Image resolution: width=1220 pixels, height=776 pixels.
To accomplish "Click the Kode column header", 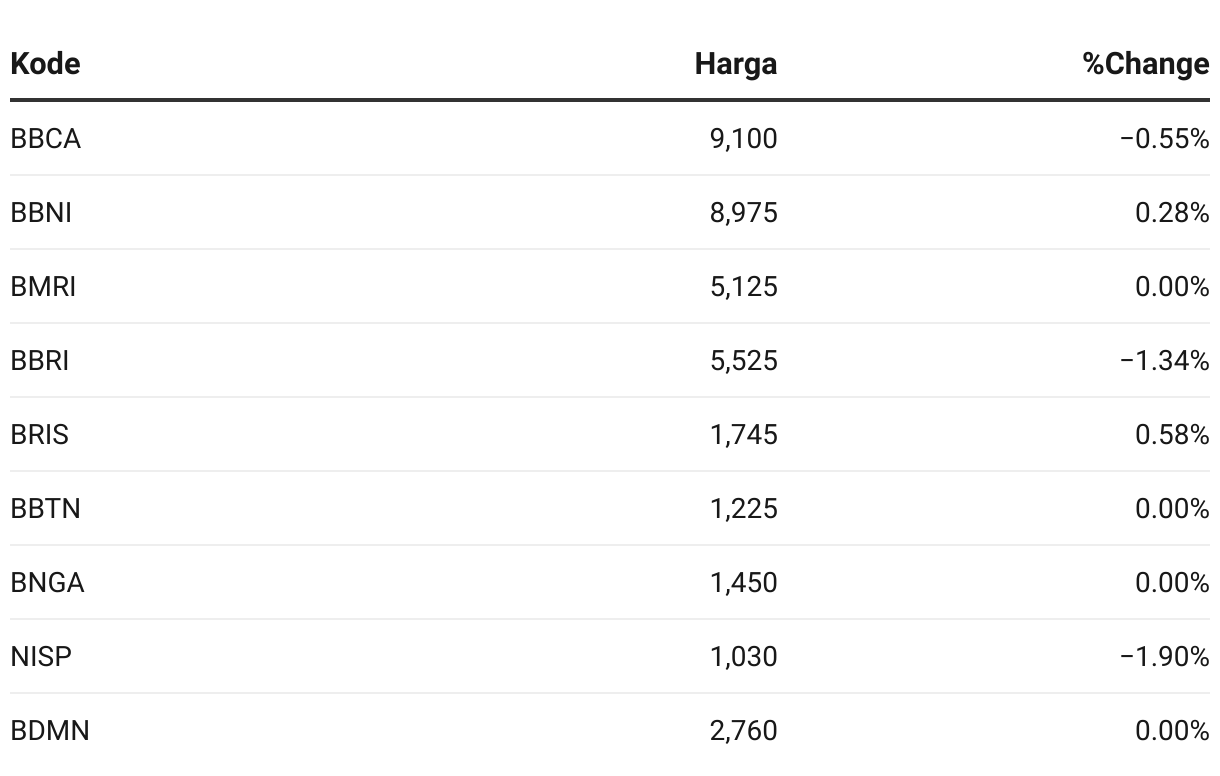I will click(x=45, y=64).
